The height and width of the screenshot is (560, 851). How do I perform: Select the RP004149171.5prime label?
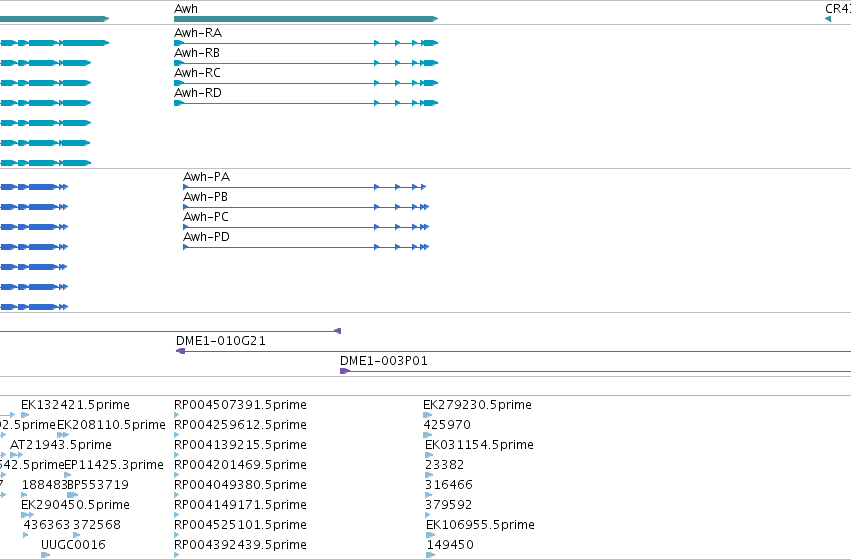click(x=240, y=505)
